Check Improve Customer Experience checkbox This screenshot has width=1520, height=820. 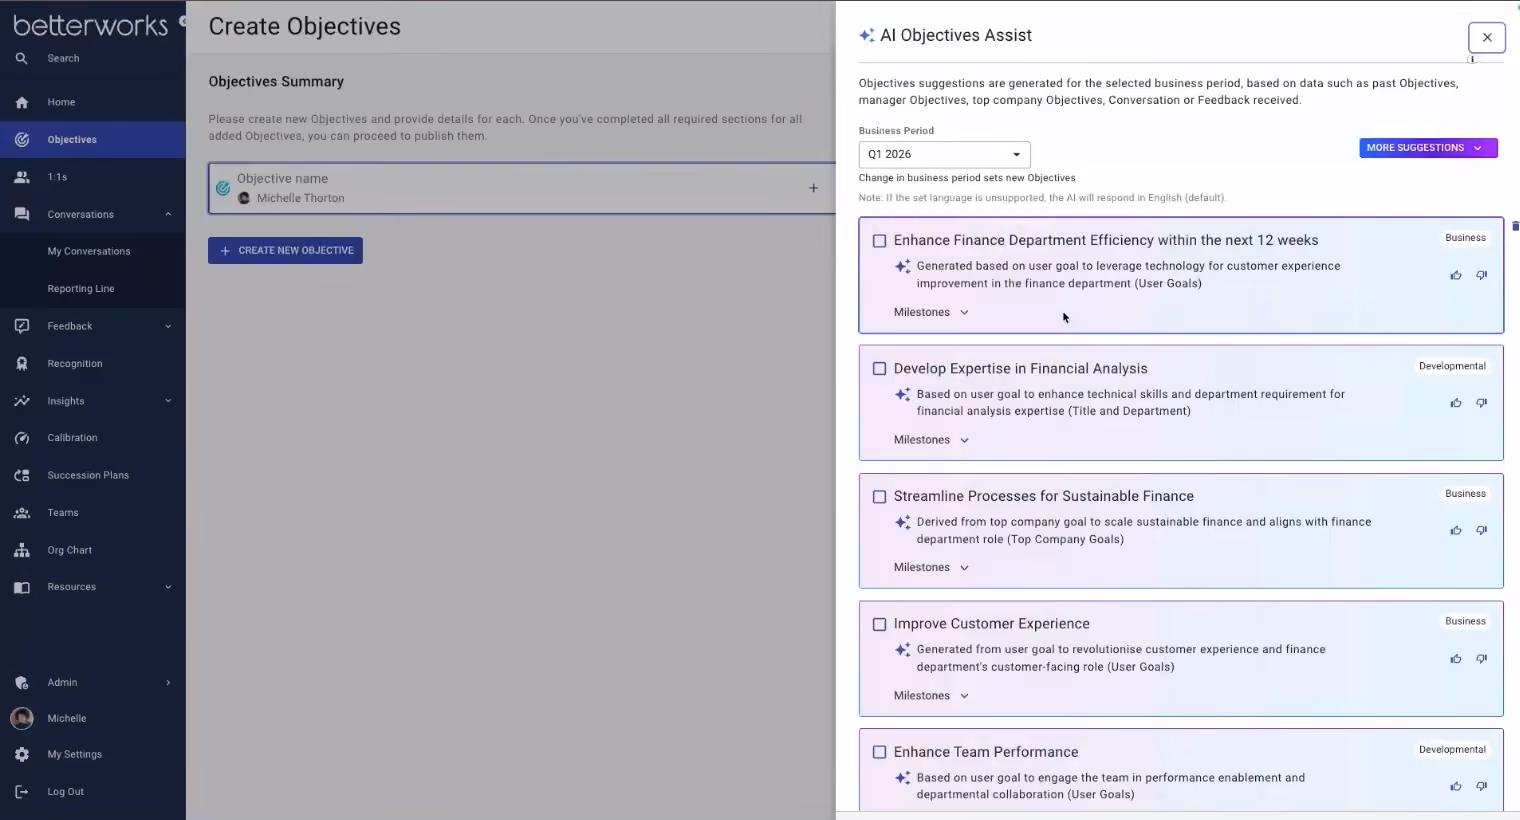880,624
